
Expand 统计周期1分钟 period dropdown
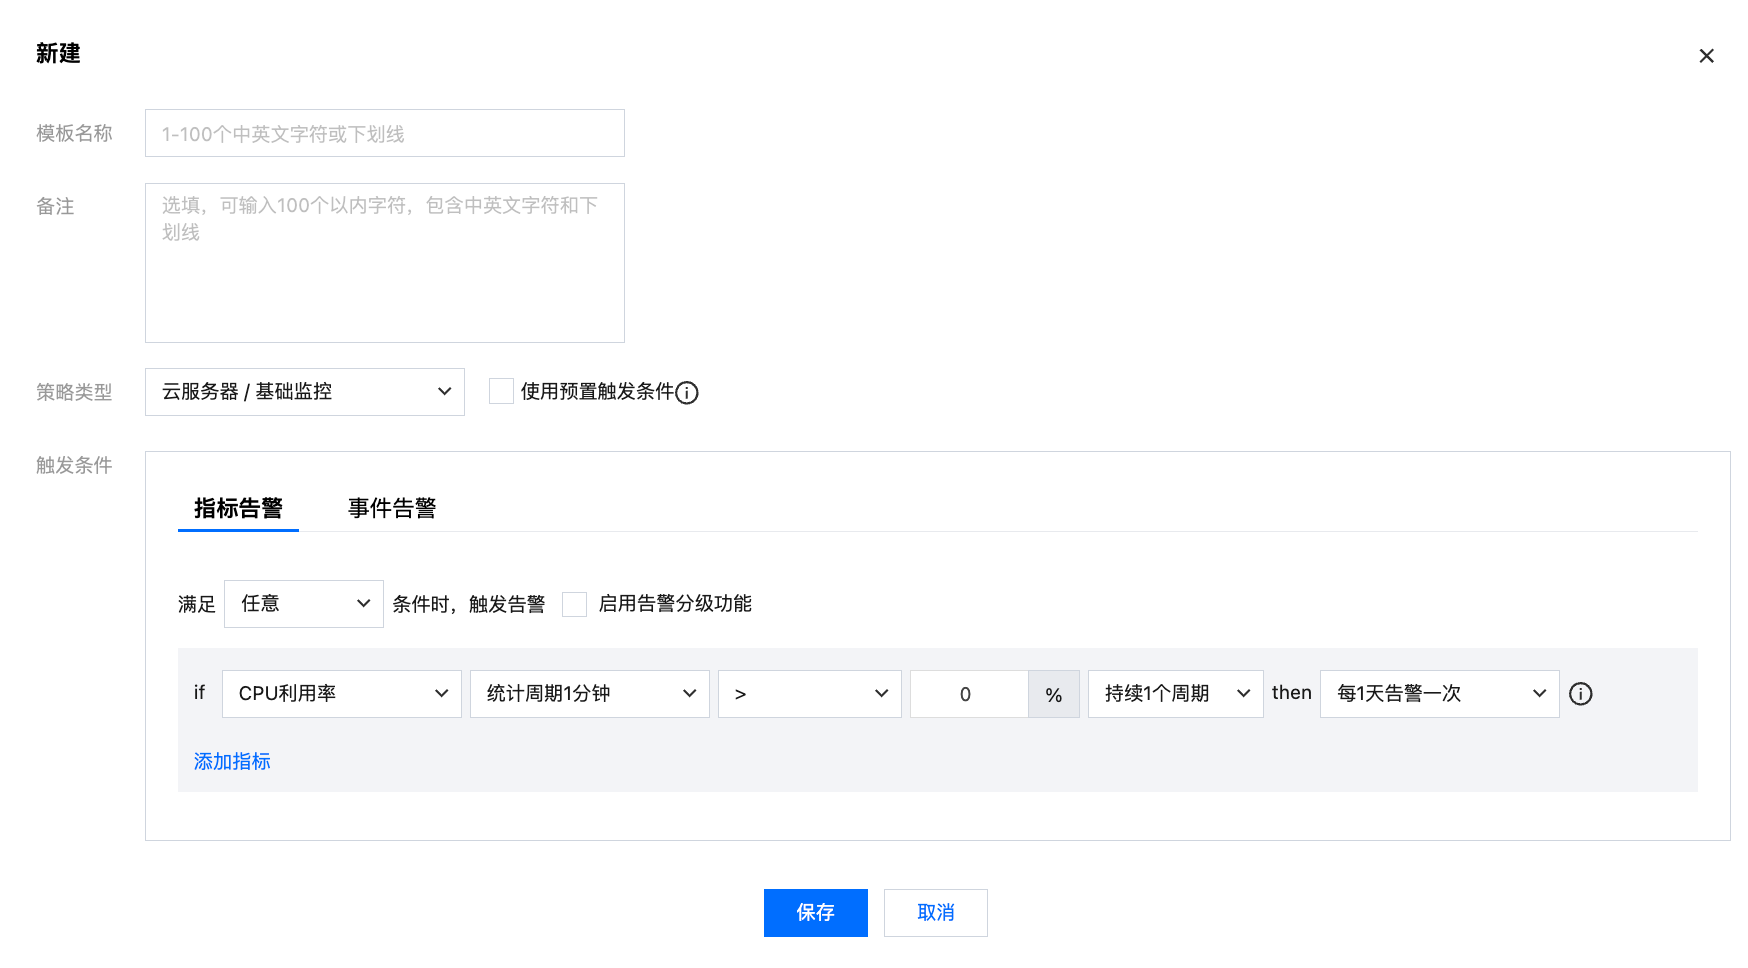coord(589,694)
